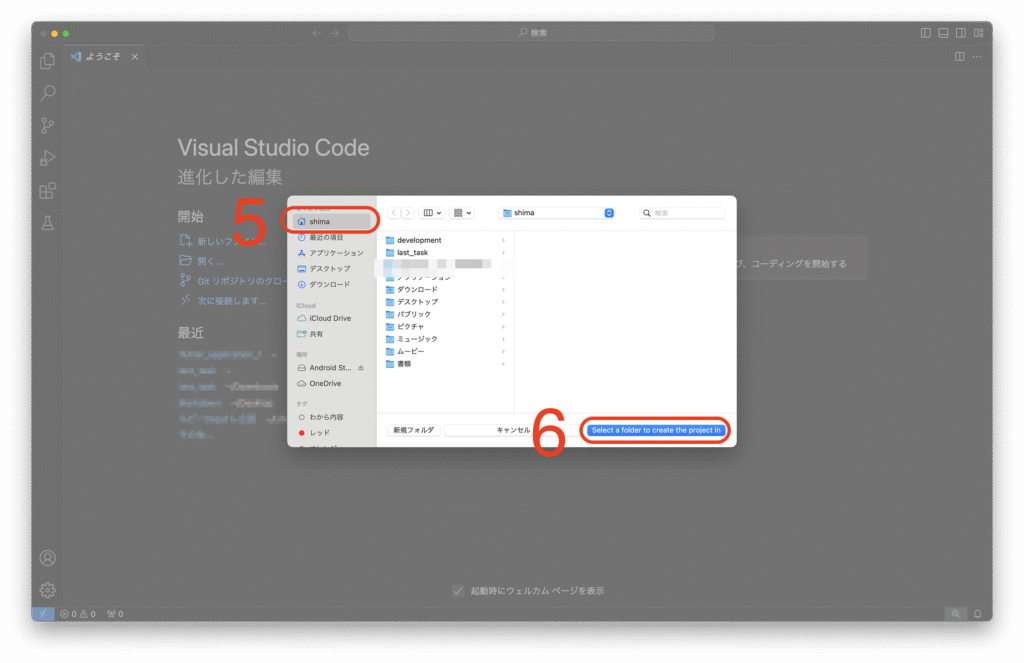Select 共有 in the dialog sidebar
1024x663 pixels.
(x=332, y=334)
